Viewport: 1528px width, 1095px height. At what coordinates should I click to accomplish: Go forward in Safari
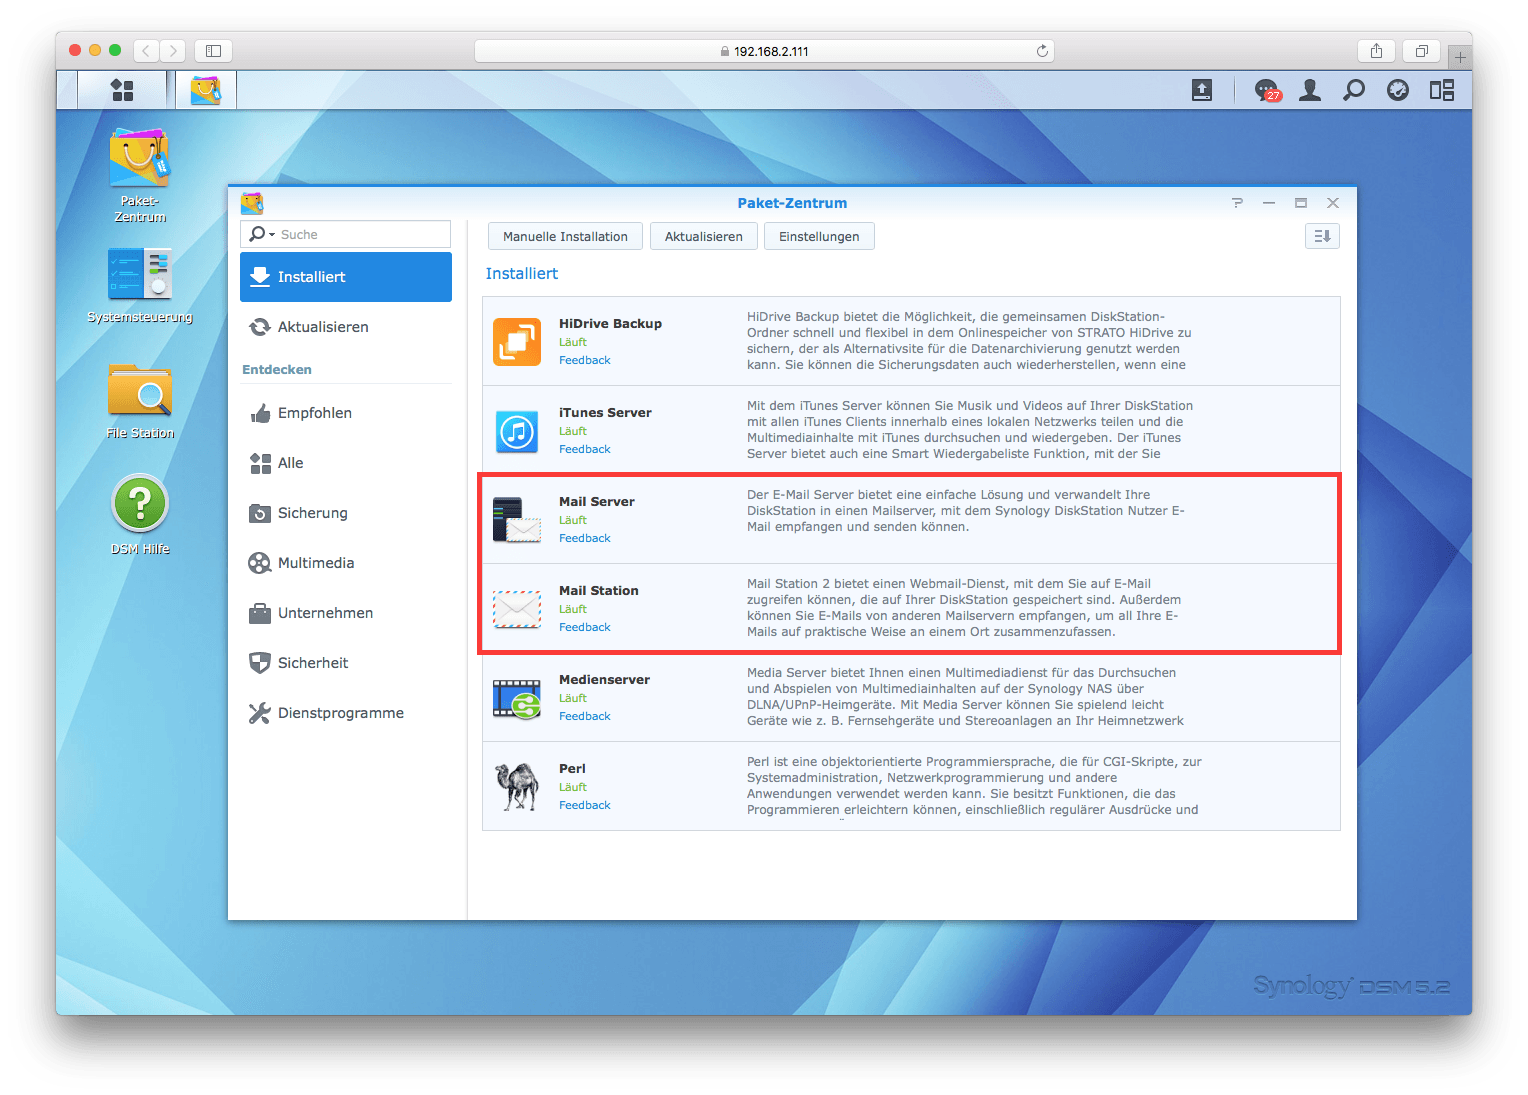173,51
